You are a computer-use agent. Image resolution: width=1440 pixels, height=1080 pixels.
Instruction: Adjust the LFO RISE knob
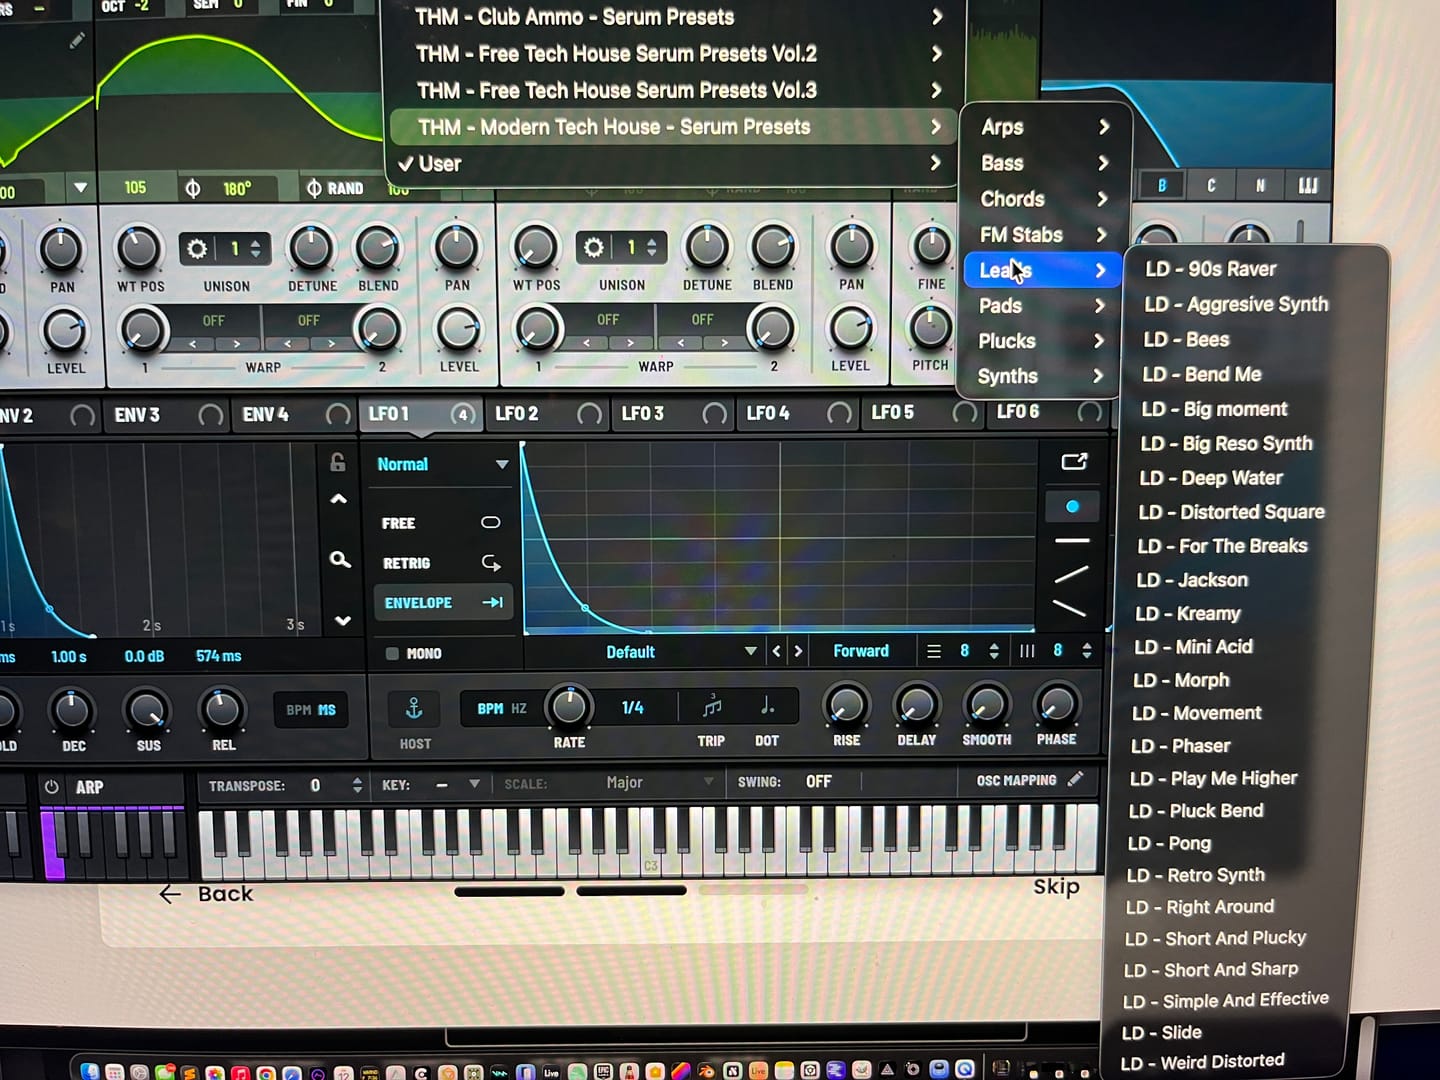click(846, 704)
